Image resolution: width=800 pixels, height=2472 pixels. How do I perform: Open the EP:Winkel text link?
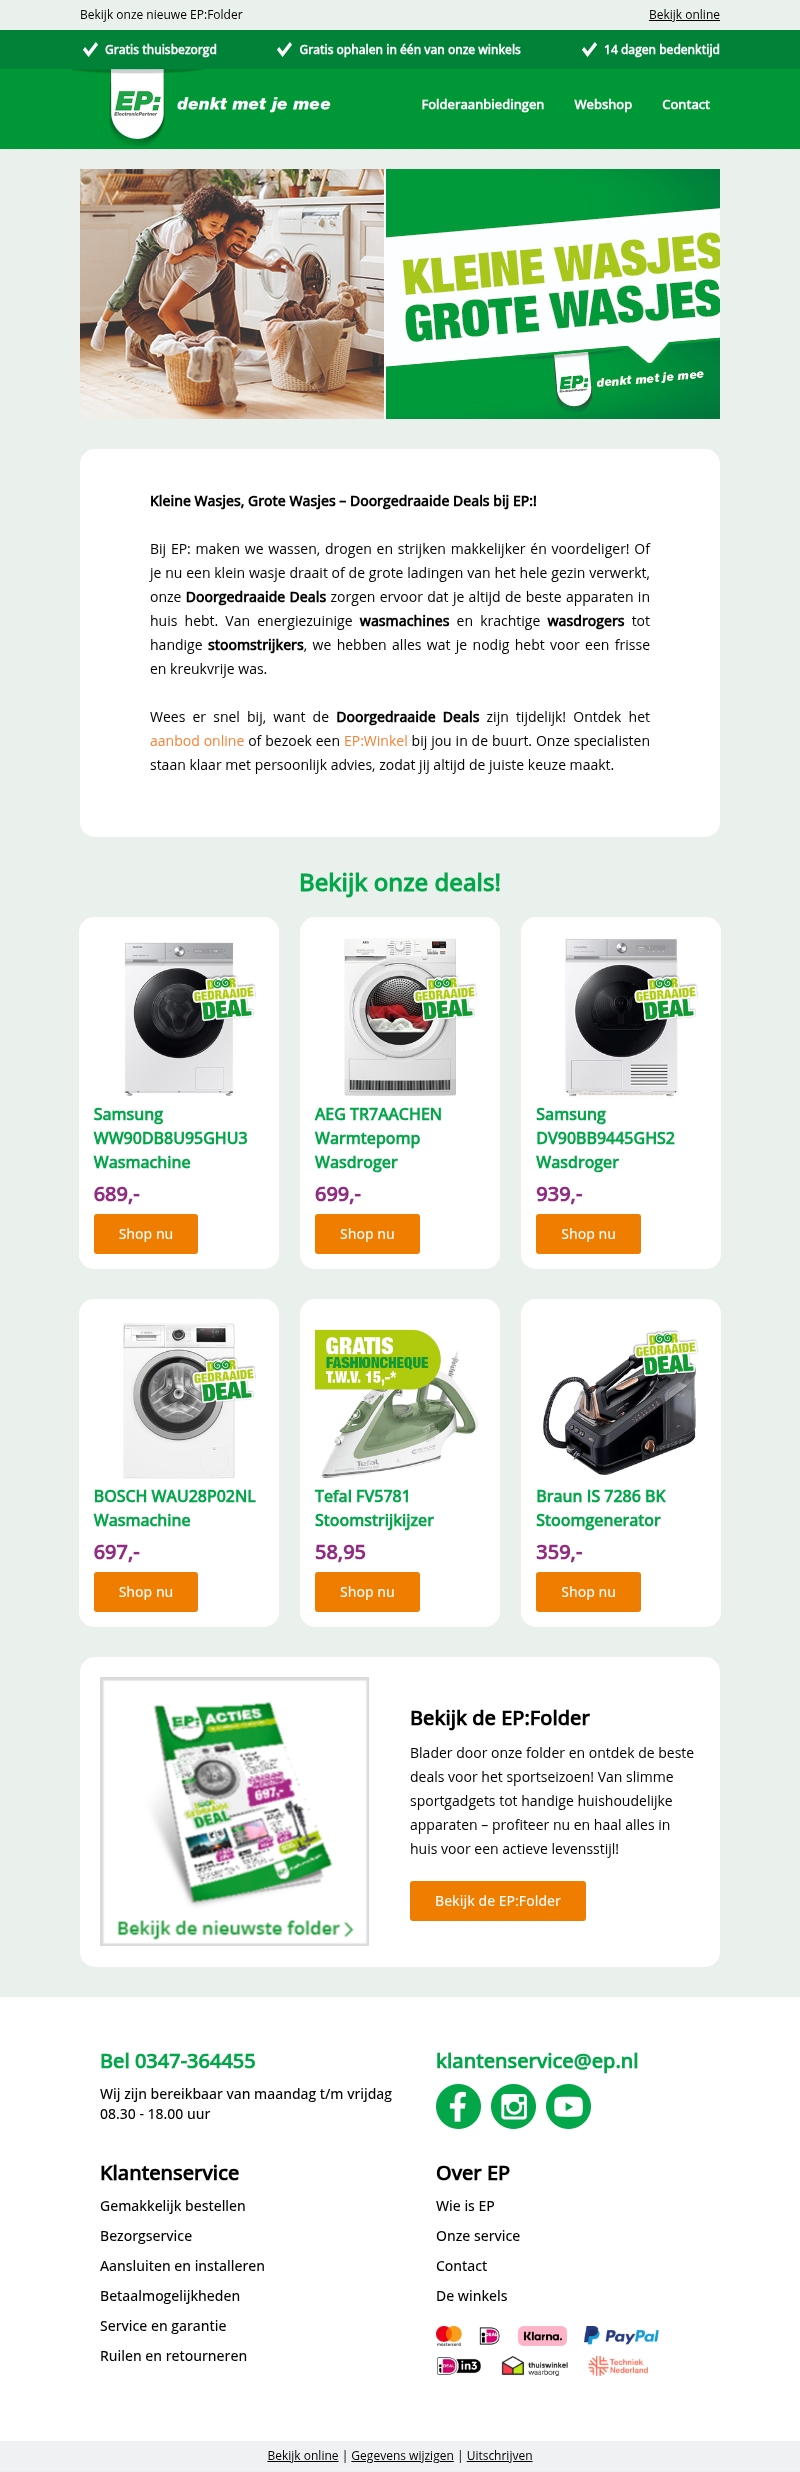376,741
